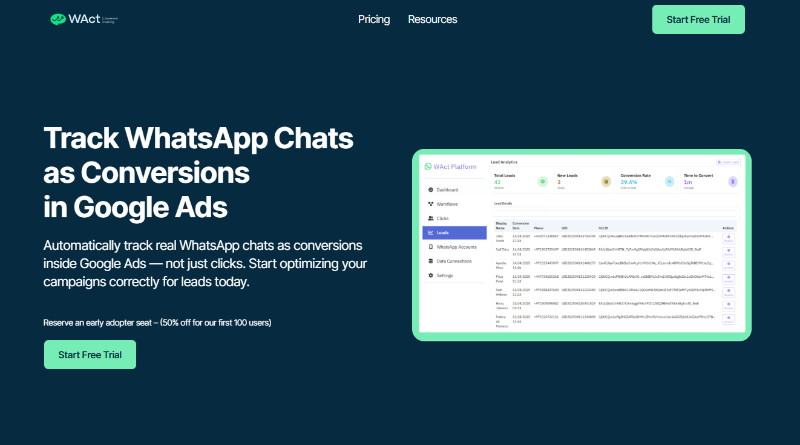Select the highlighted Leads sidebar item

click(452, 231)
